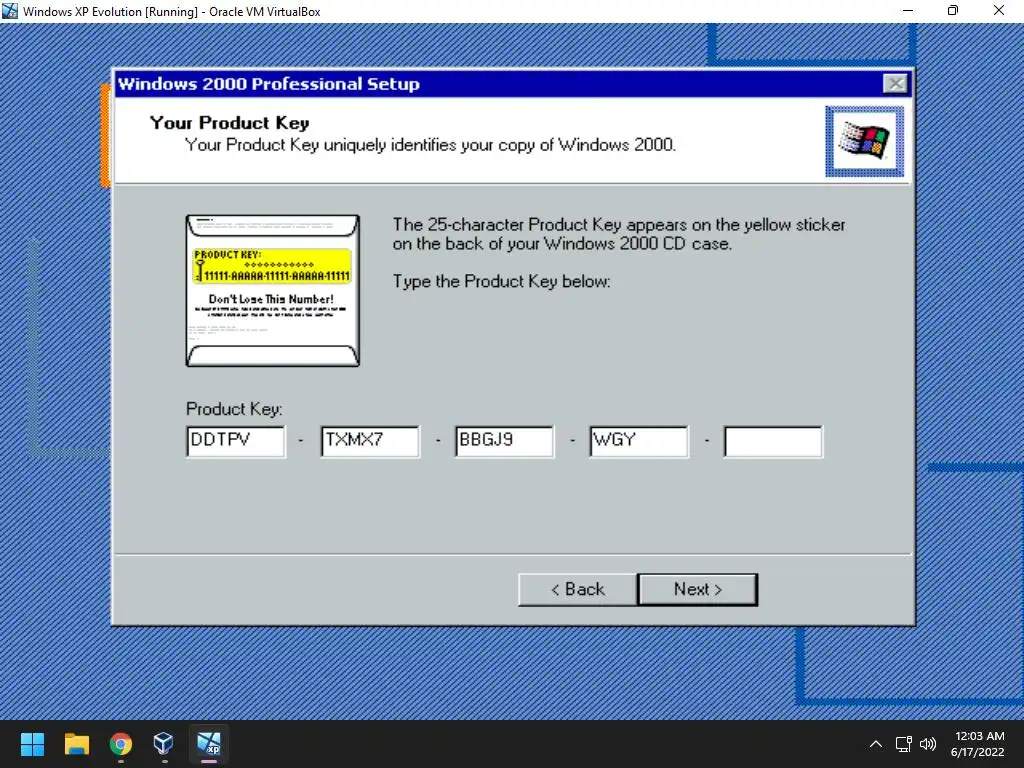
Task: Restore down the VirtualBox window
Action: [x=953, y=10]
